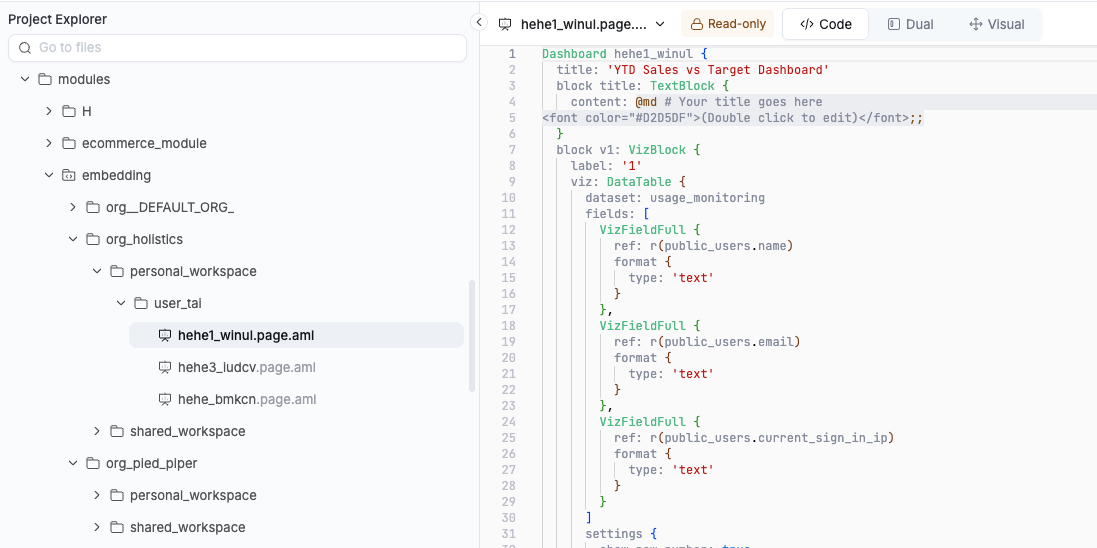
Task: Expand shared_workspace under org_pied_piper
Action: click(x=97, y=528)
